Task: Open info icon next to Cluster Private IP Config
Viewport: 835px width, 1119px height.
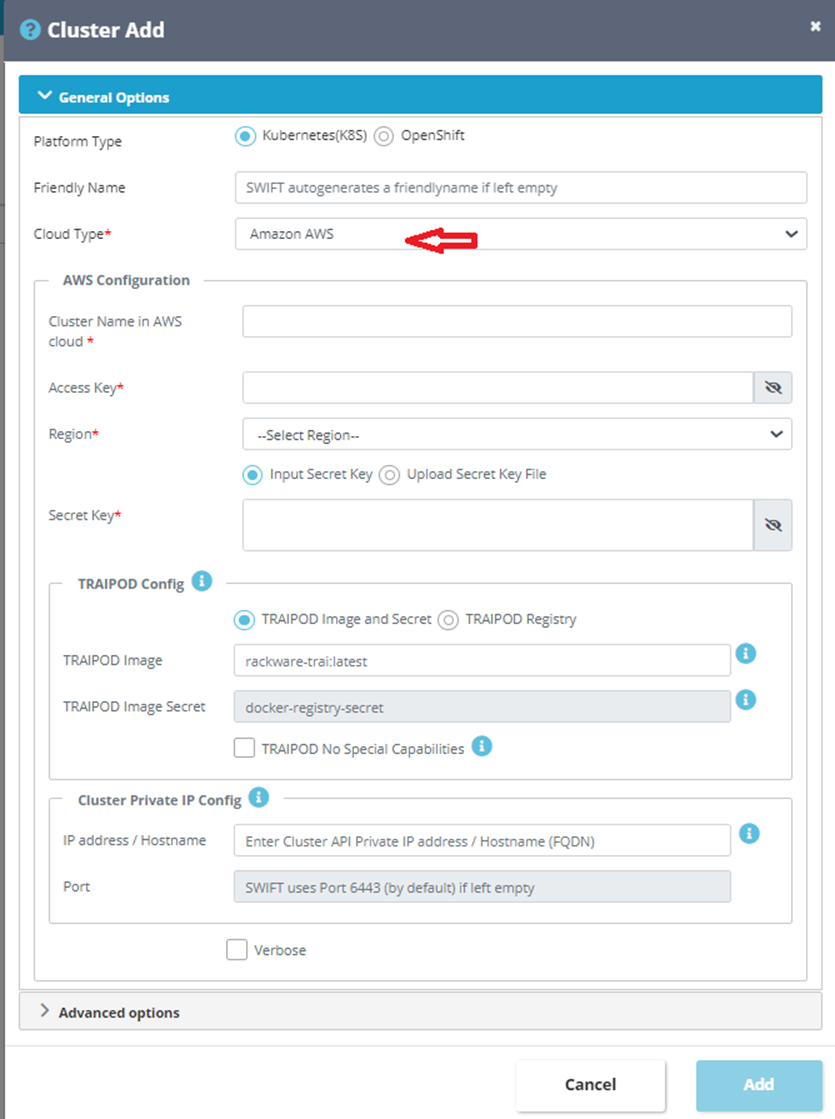Action: click(x=258, y=796)
